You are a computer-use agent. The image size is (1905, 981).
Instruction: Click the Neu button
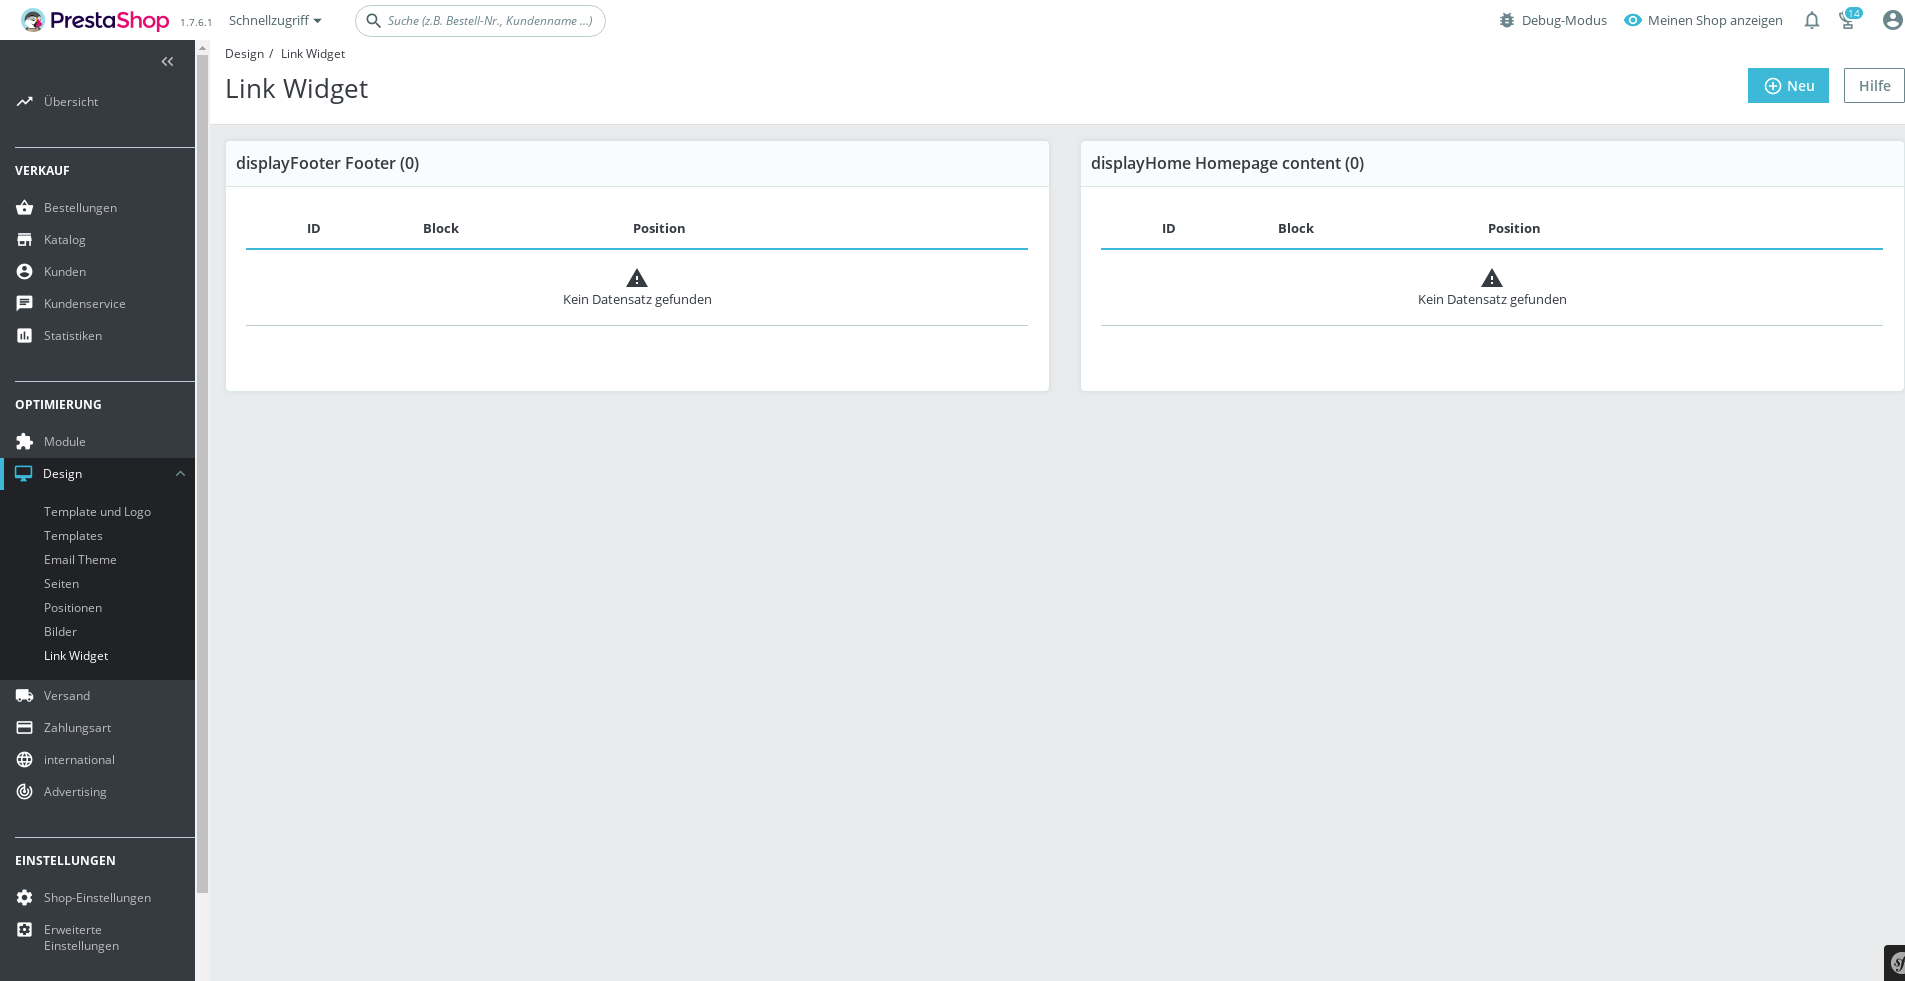point(1788,85)
